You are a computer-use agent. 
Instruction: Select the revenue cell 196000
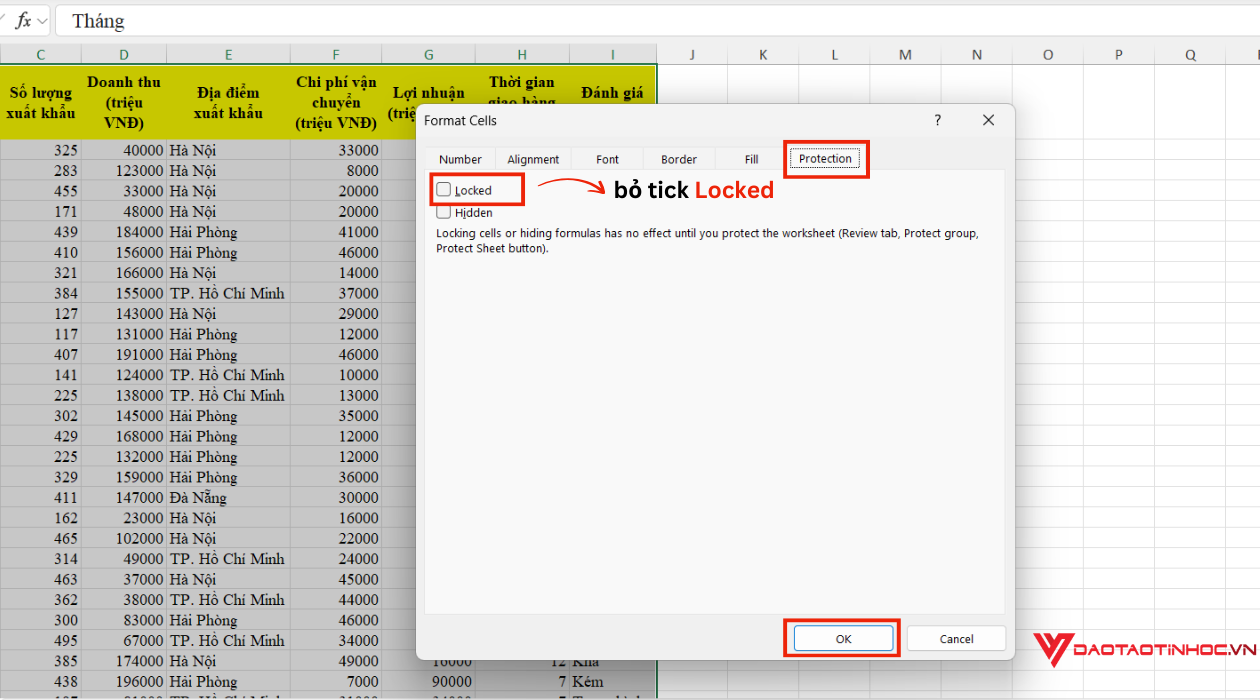[124, 681]
